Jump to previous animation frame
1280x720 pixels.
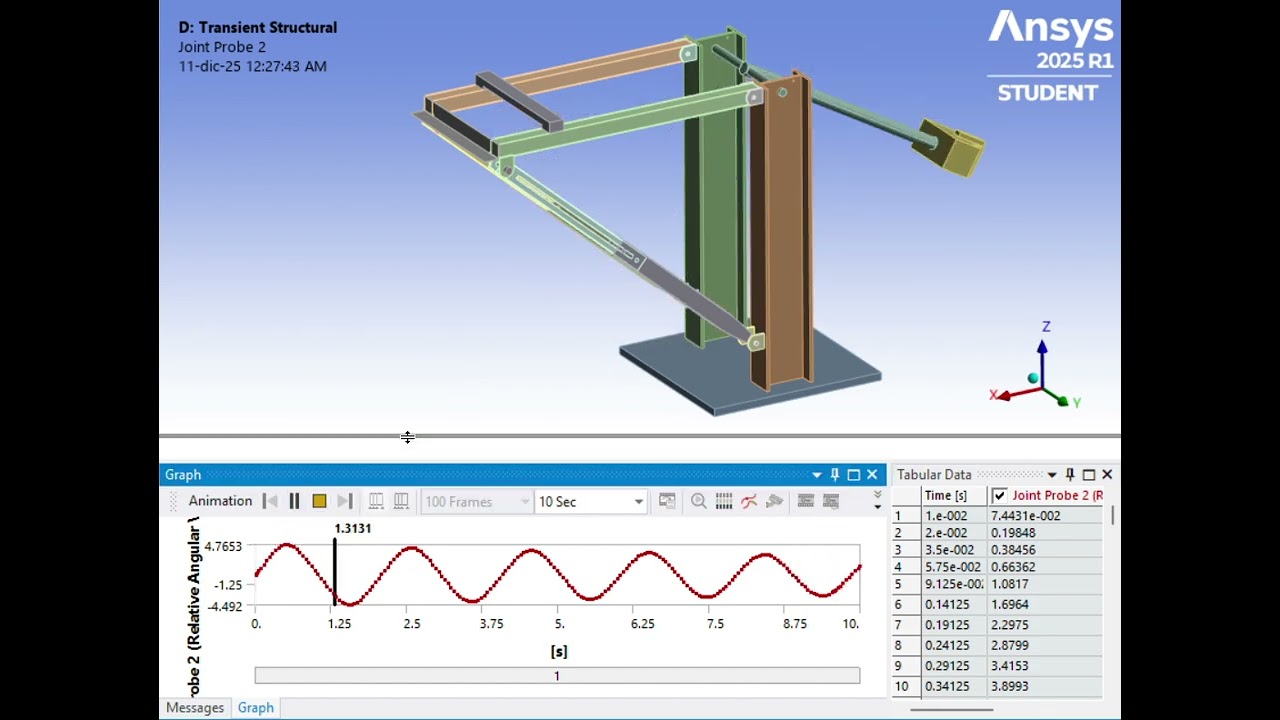pos(270,501)
